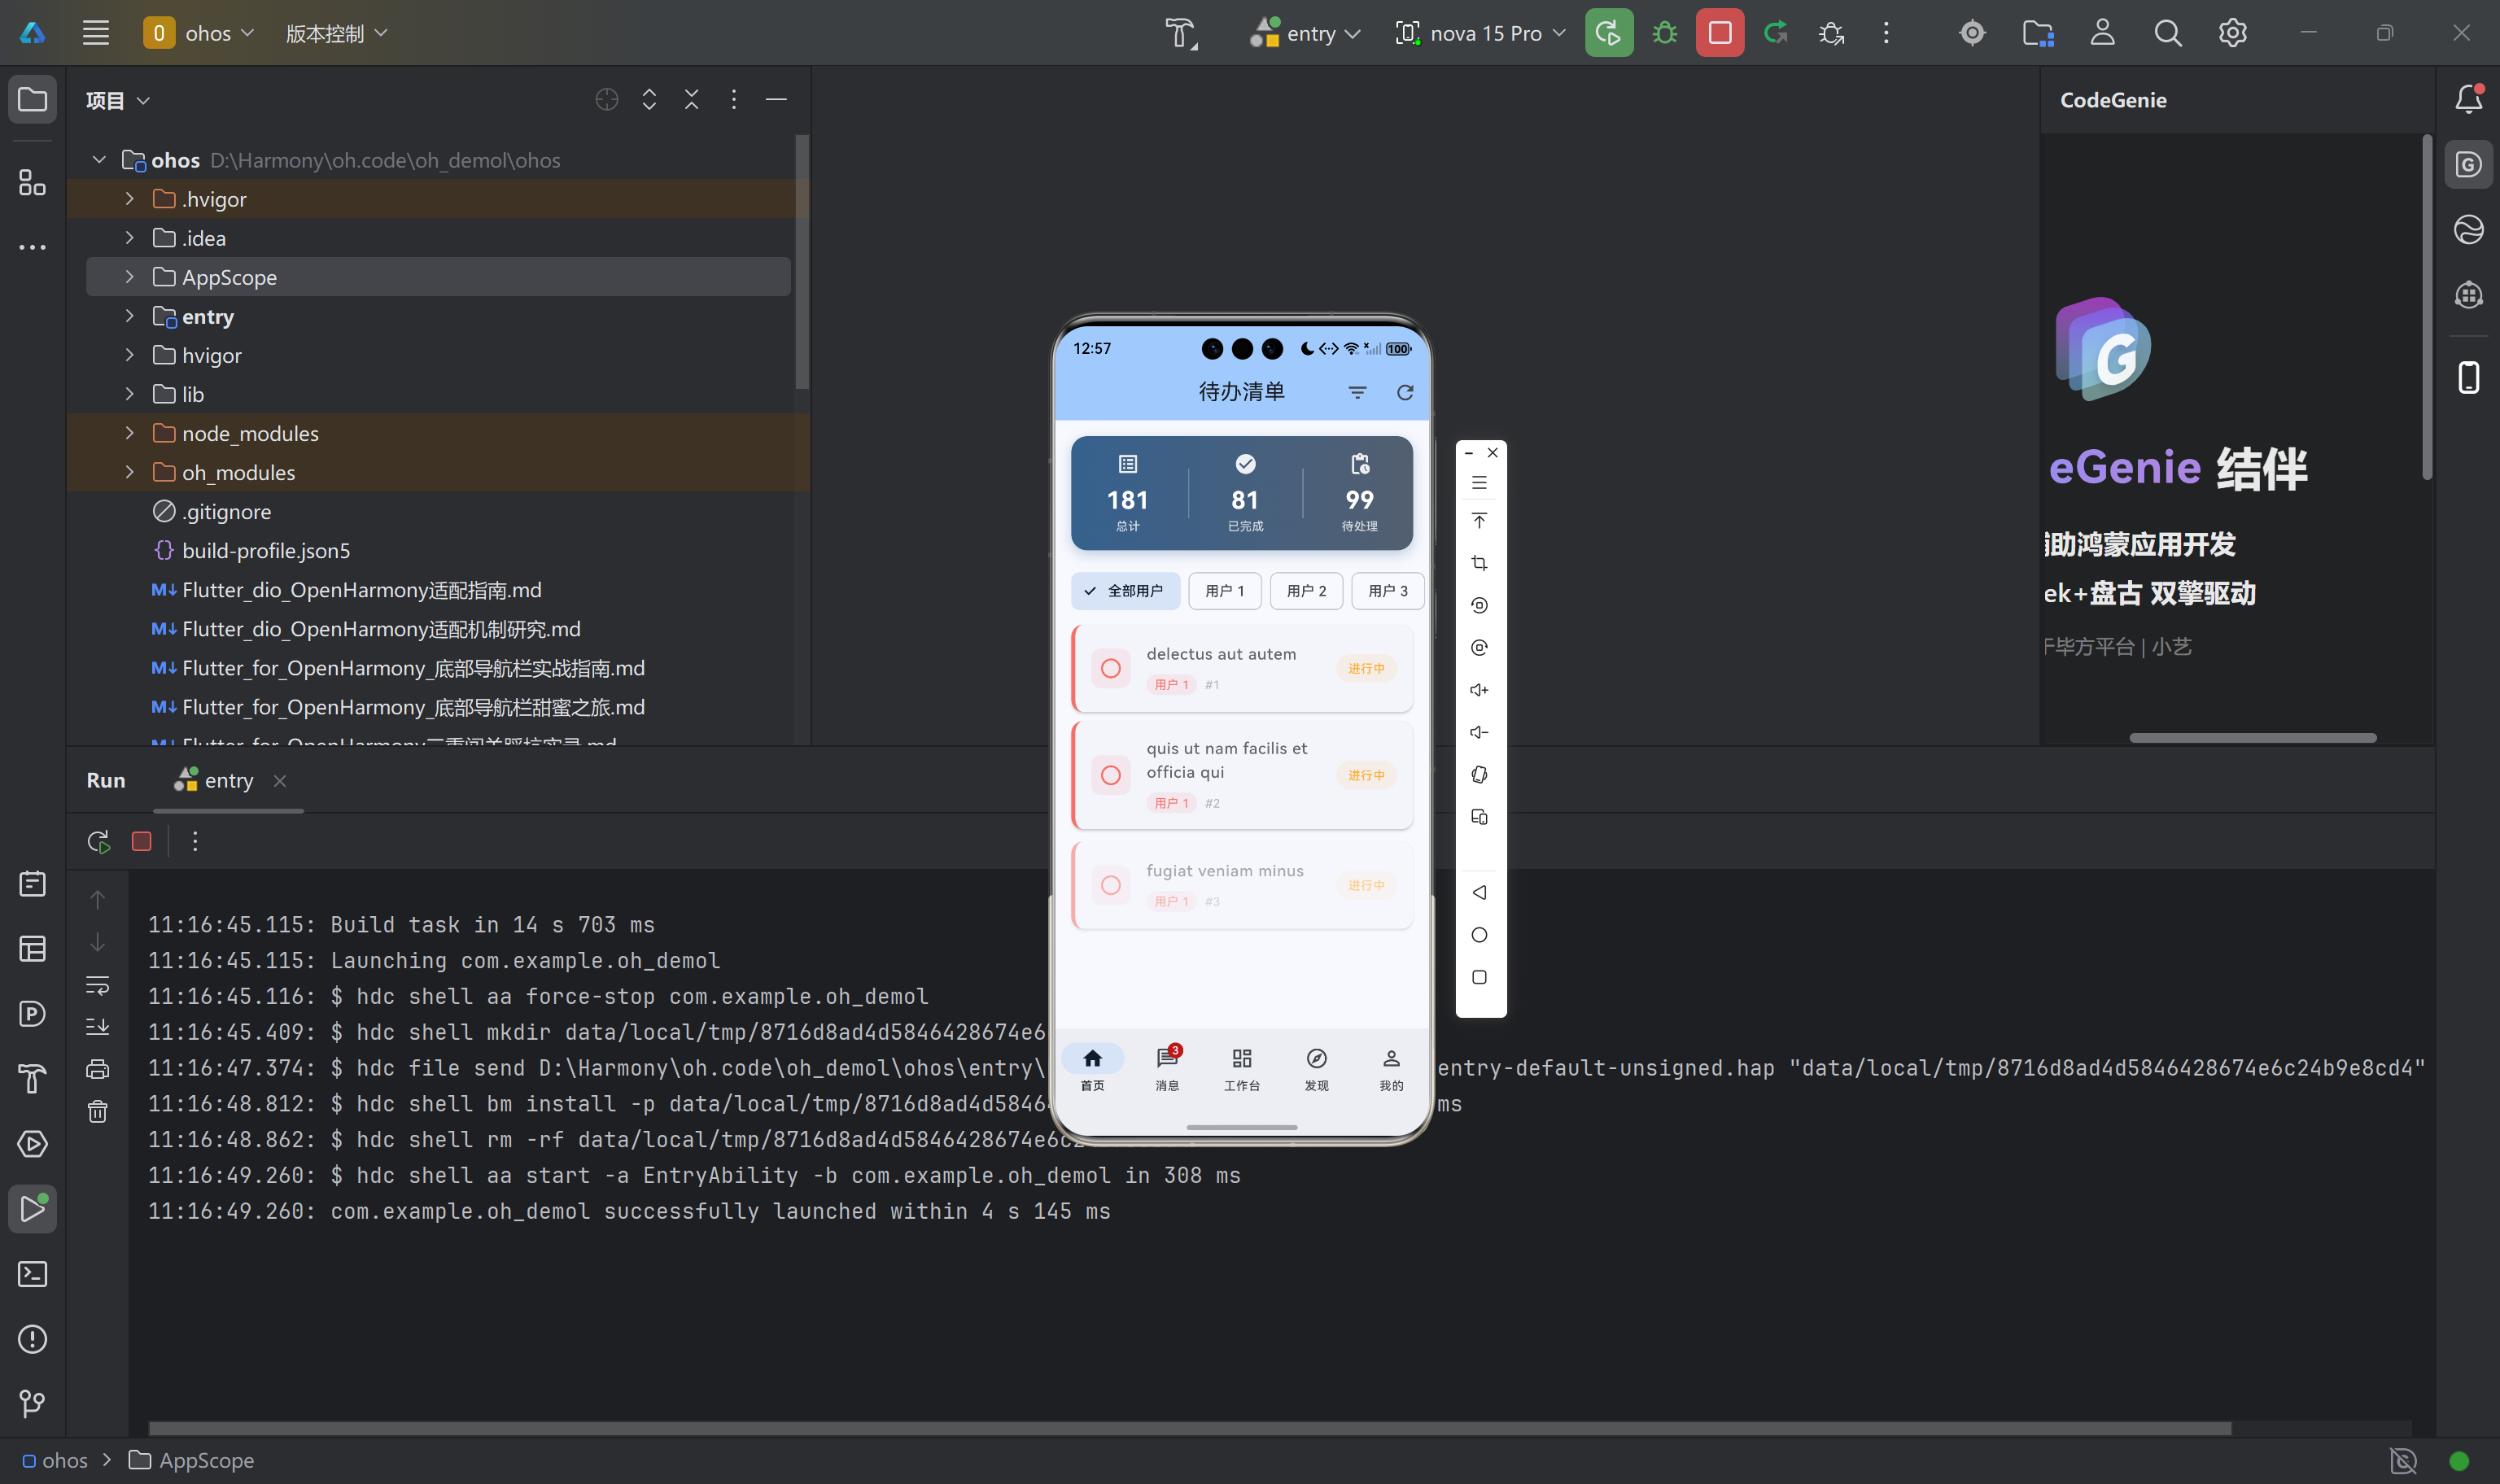Open build-profile.json5 file
Image resolution: width=2500 pixels, height=1484 pixels.
point(265,550)
